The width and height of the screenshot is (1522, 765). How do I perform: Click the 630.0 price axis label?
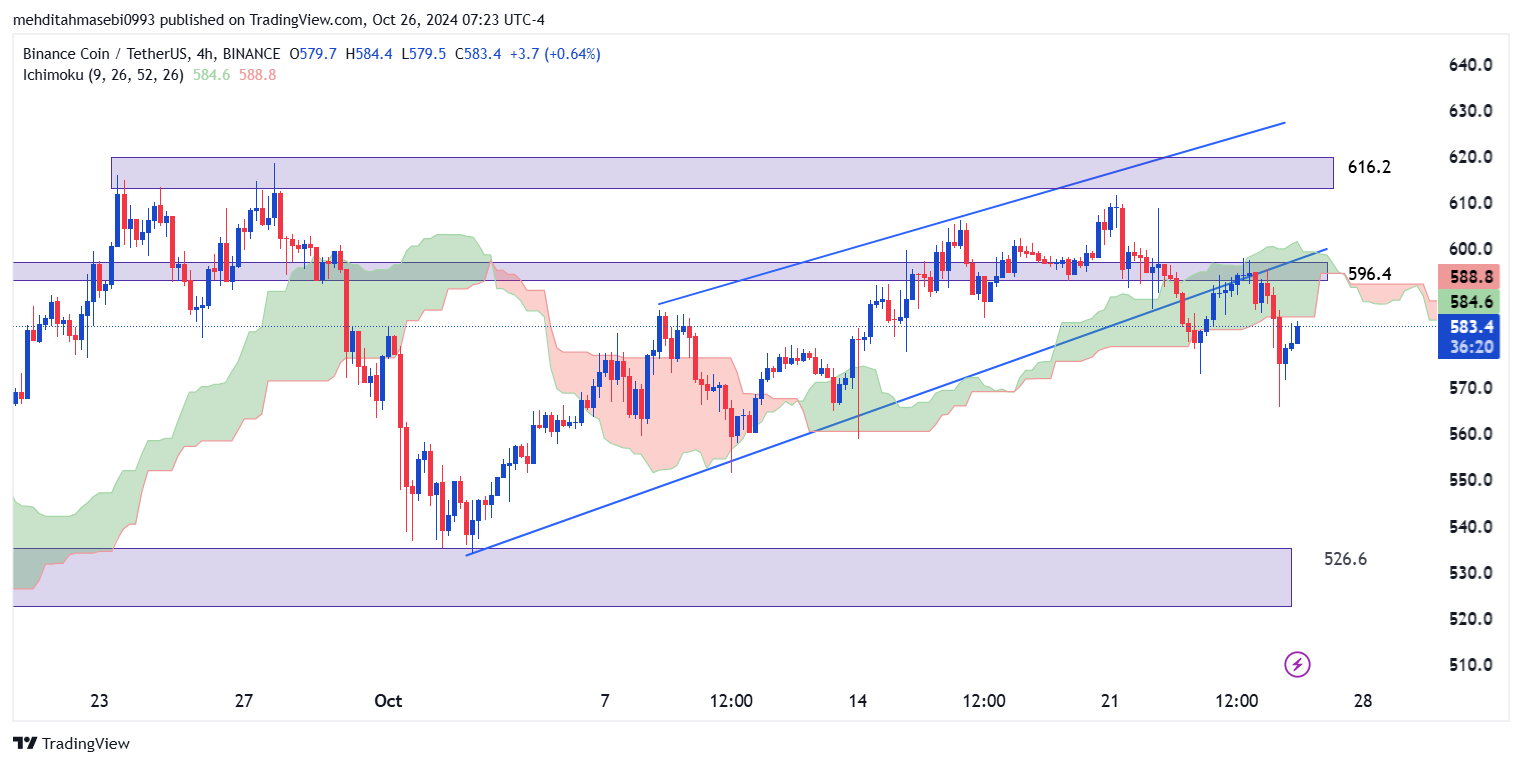(1470, 111)
